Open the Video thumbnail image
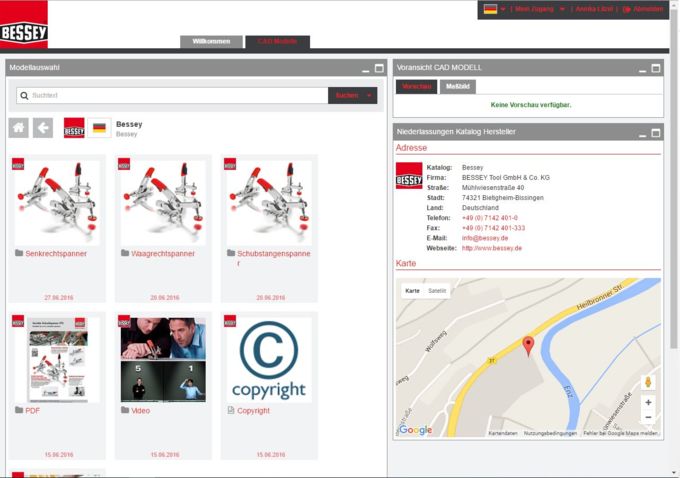 pyautogui.click(x=163, y=360)
